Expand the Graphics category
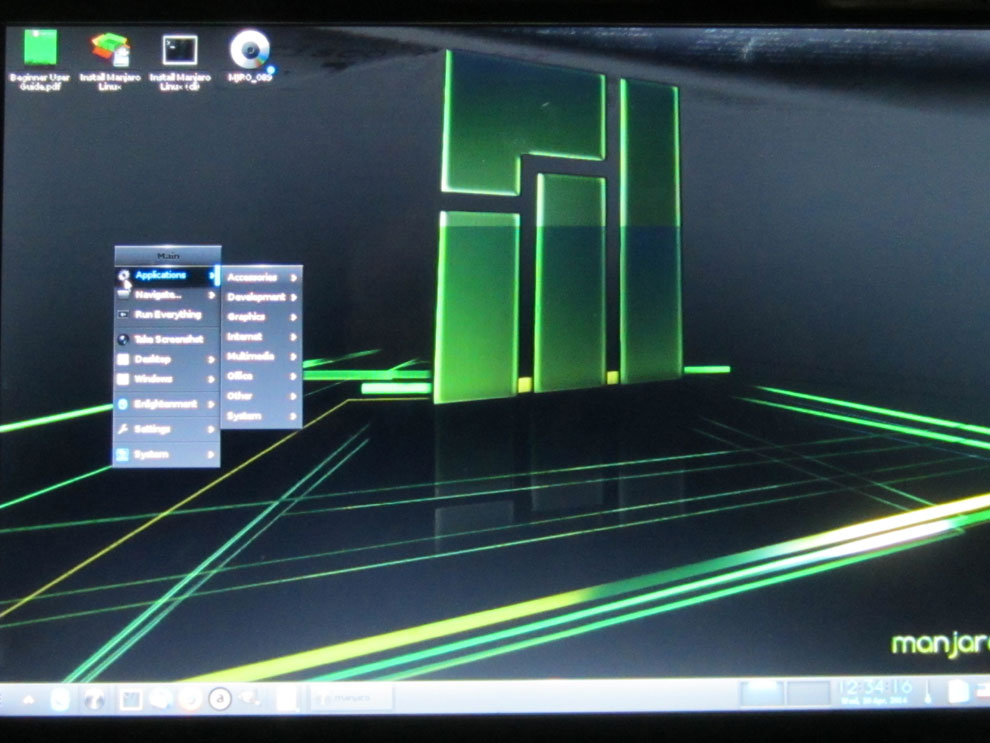This screenshot has height=743, width=990. pyautogui.click(x=261, y=317)
